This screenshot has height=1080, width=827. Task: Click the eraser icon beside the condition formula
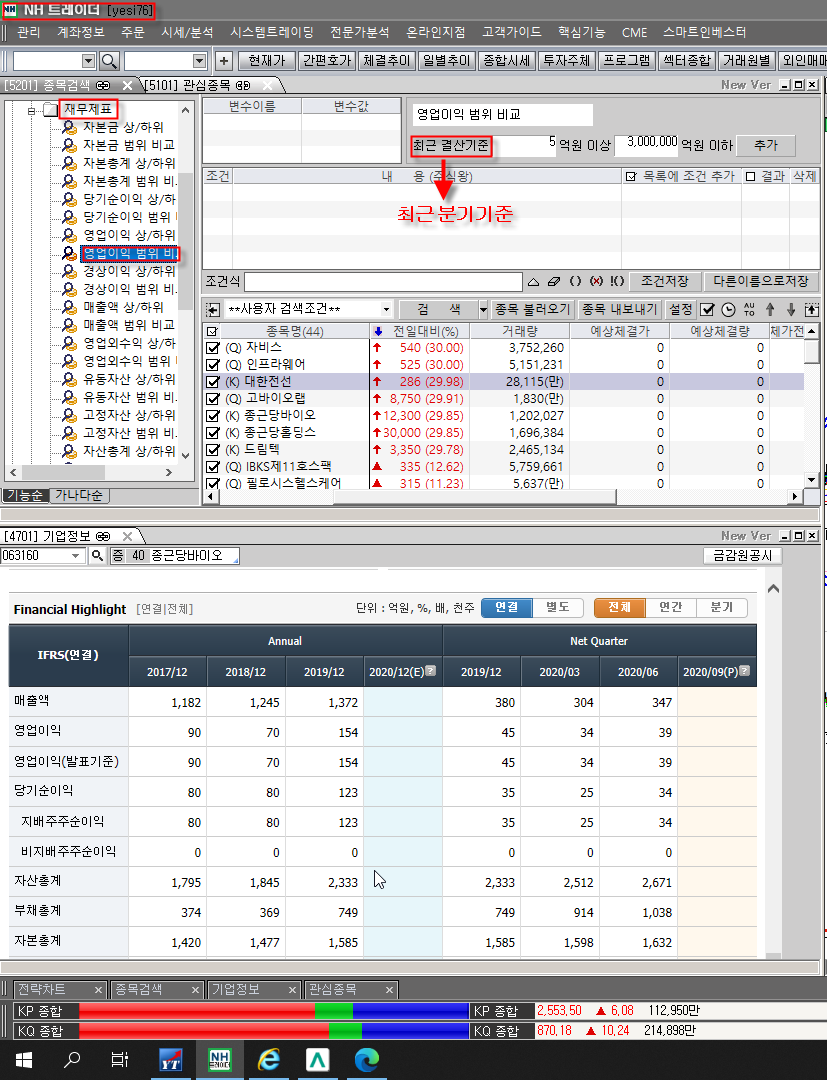(553, 282)
